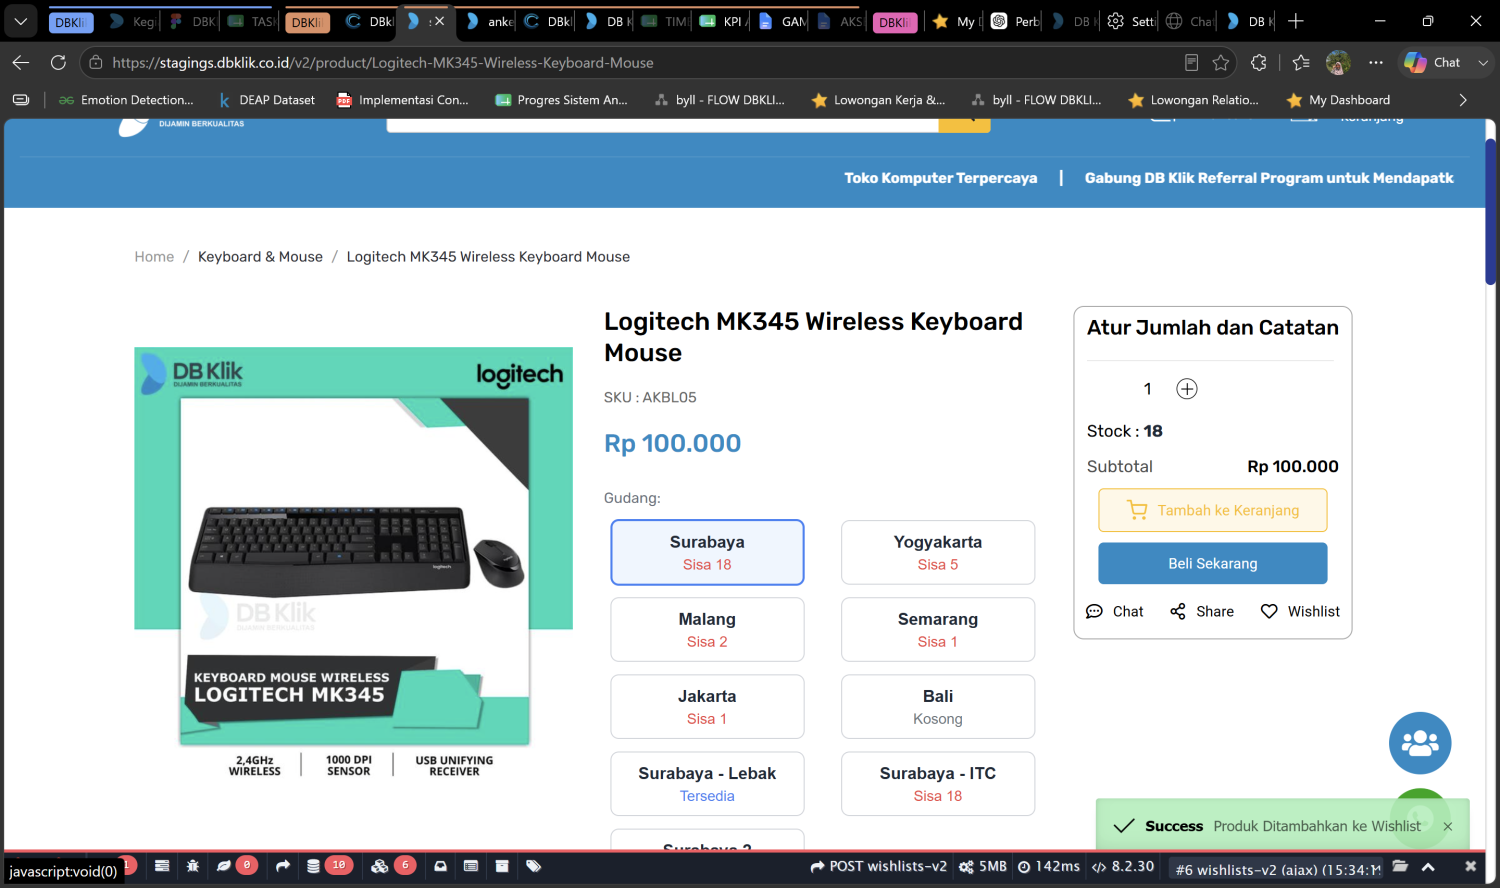Screen dimensions: 1500x888
Task: Click the debugbar folder open icon
Action: tap(1400, 866)
